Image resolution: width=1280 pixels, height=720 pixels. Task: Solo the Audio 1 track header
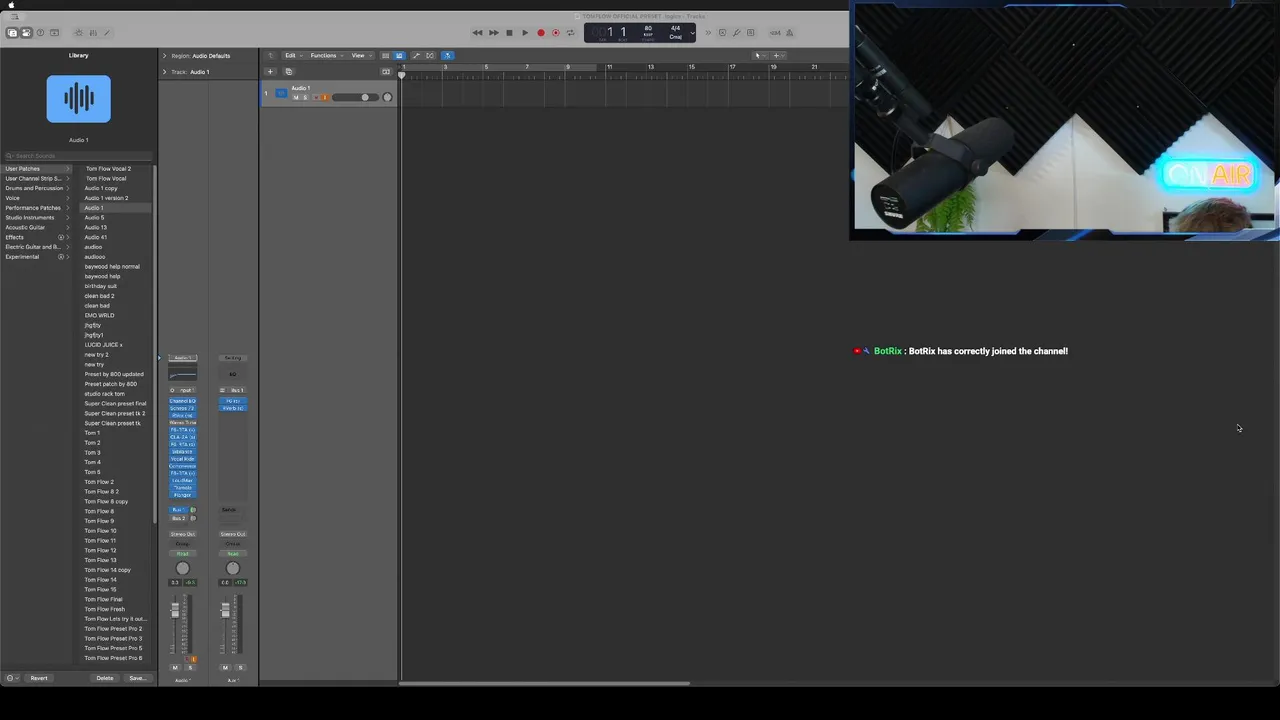pos(305,97)
